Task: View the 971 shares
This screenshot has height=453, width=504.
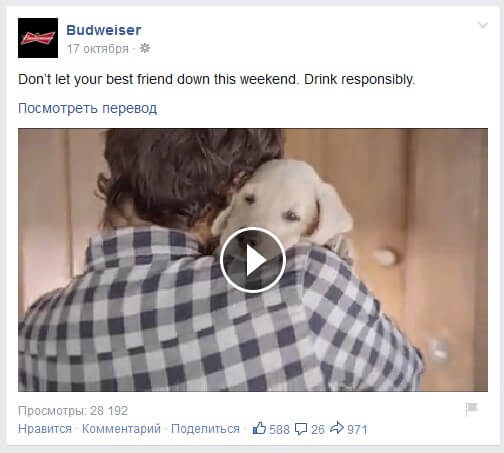Action: click(357, 429)
